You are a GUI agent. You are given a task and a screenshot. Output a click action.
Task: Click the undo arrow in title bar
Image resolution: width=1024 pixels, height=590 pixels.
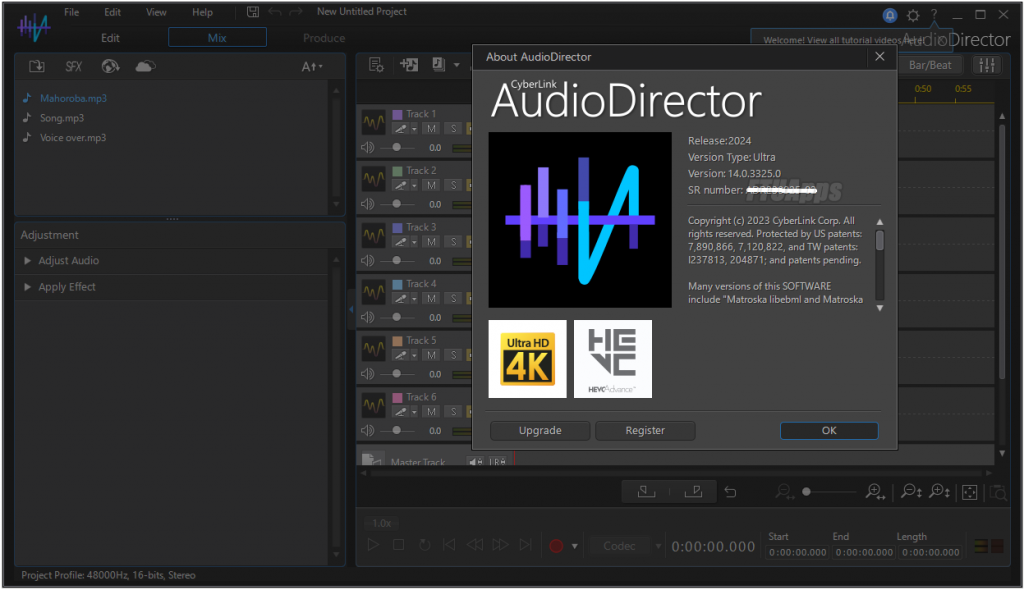point(275,12)
